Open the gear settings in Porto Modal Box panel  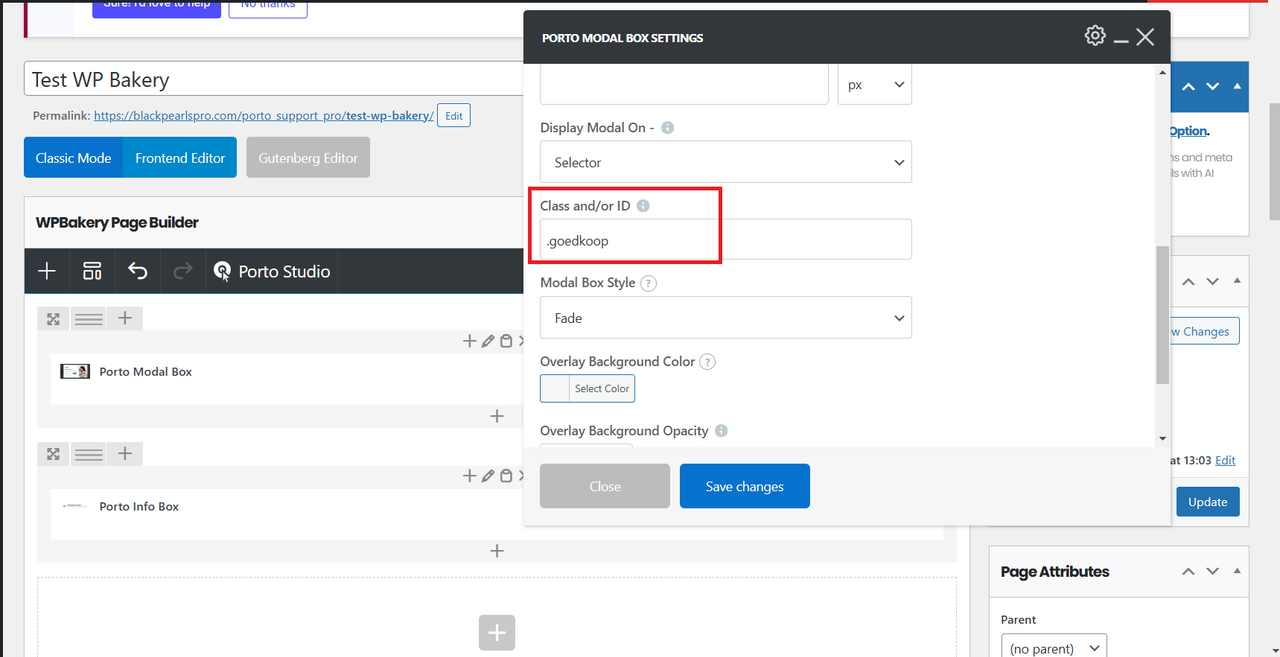(1095, 36)
